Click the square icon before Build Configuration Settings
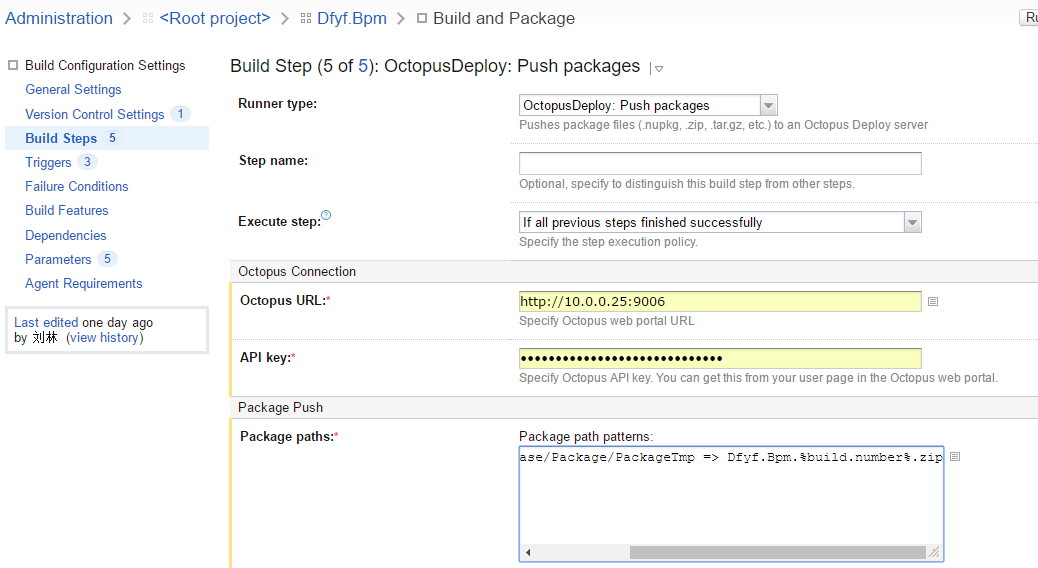Screen dimensions: 1038x568 click(x=13, y=65)
